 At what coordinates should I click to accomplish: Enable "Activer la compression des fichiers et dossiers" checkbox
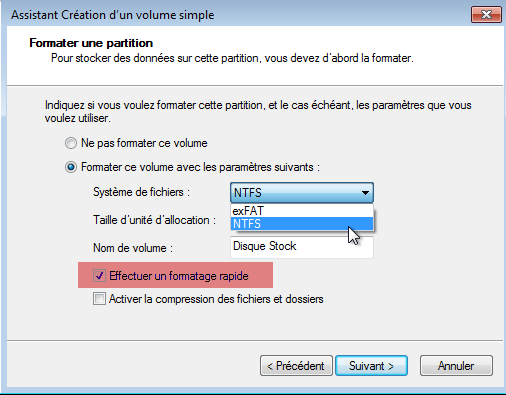[99, 299]
